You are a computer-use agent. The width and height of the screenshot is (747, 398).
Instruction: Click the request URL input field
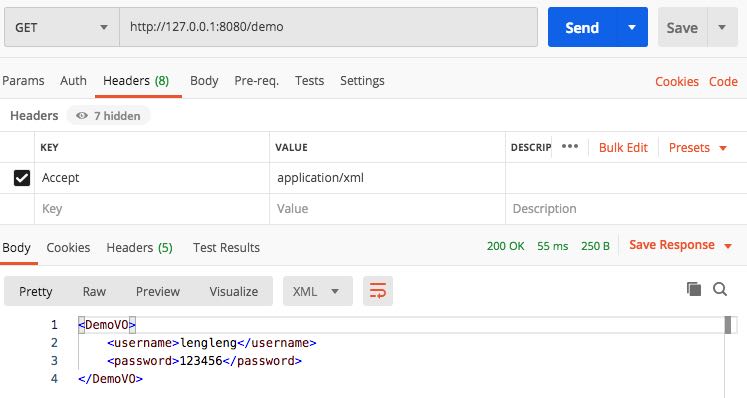pyautogui.click(x=328, y=27)
